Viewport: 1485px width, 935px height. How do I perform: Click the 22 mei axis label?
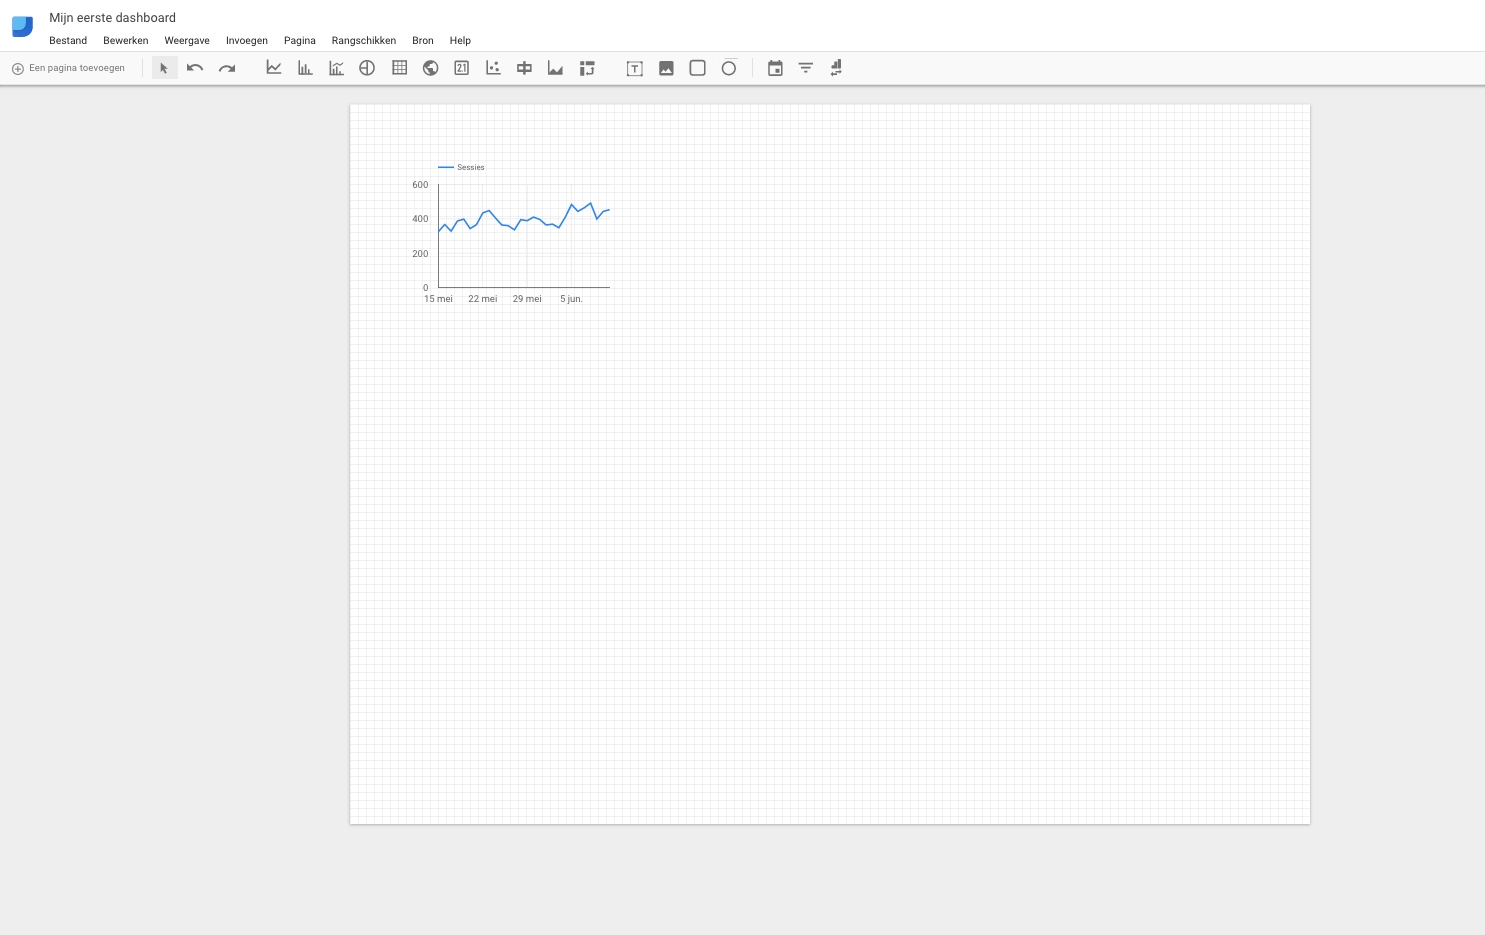tap(483, 299)
